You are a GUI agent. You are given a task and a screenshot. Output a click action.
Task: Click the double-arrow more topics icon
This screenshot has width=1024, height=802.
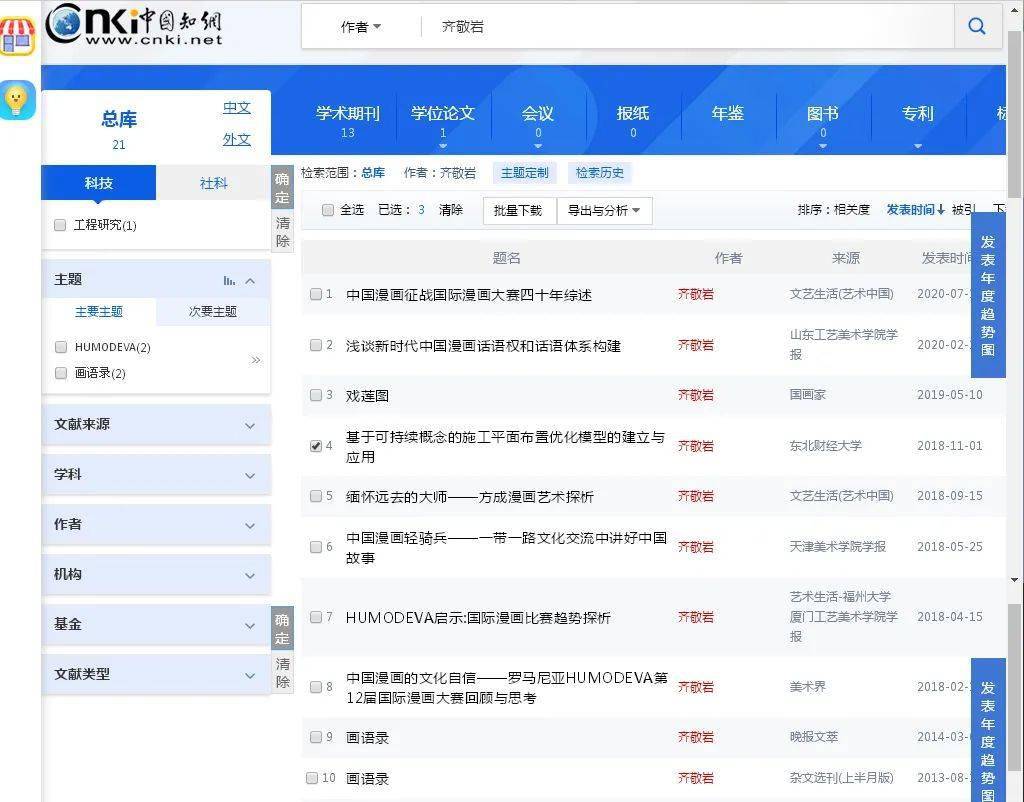255,360
